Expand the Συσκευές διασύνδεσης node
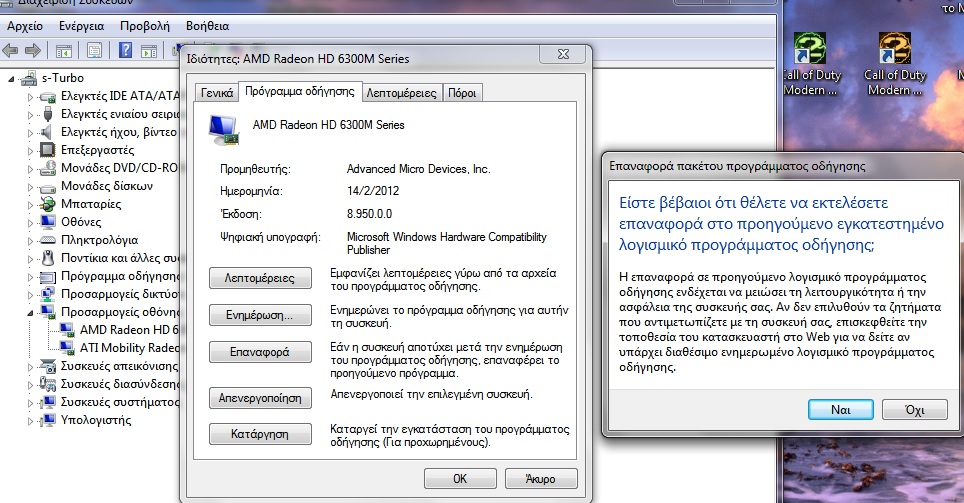The width and height of the screenshot is (964, 503). coord(30,385)
